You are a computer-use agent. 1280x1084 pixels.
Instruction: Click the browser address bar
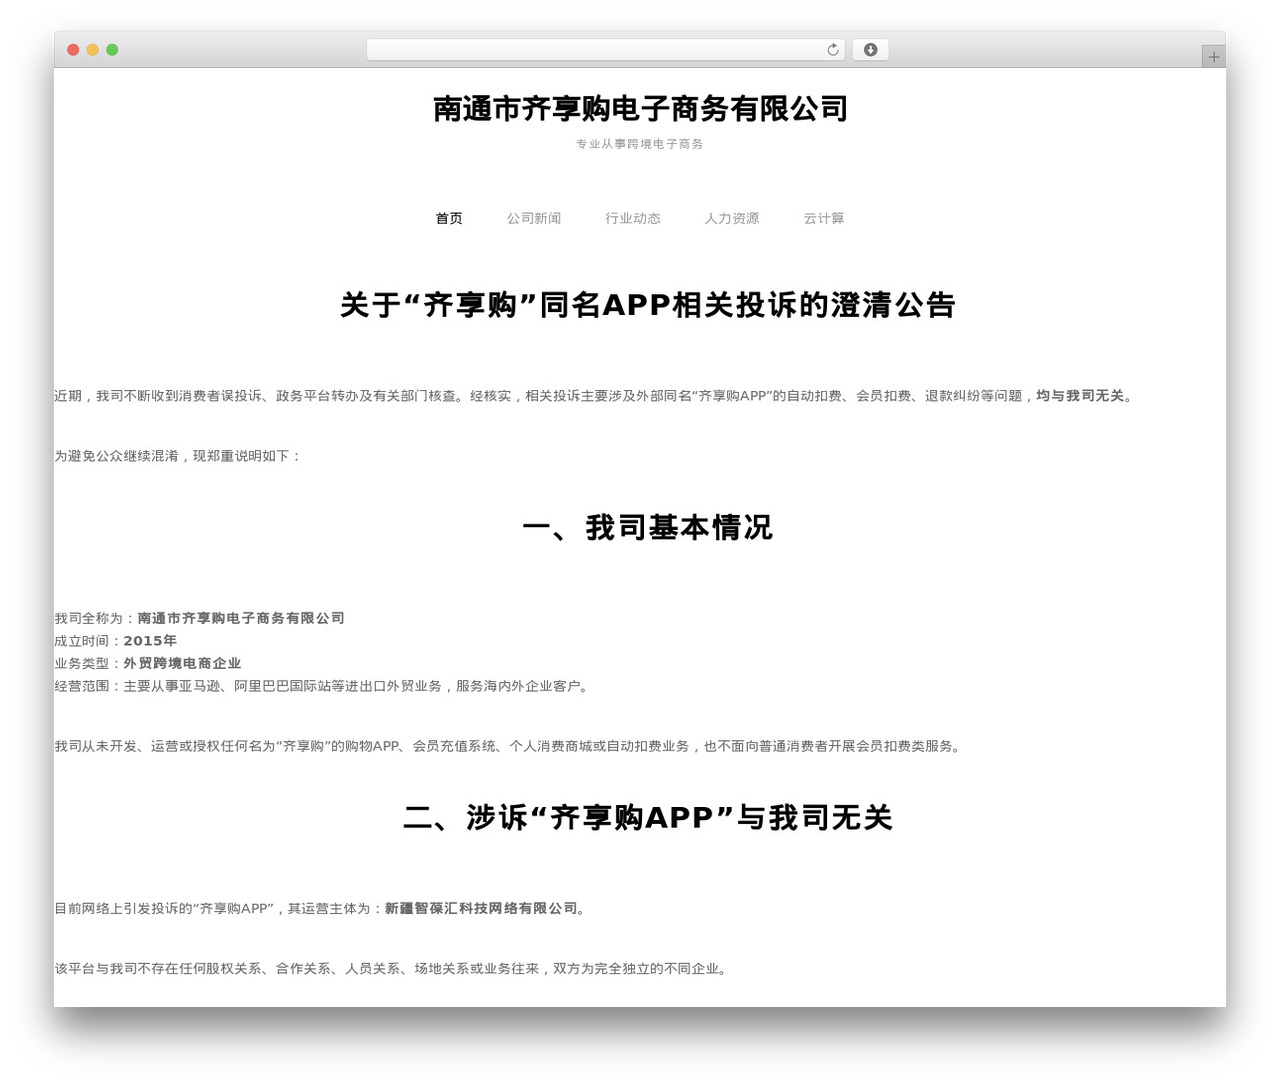(x=605, y=50)
